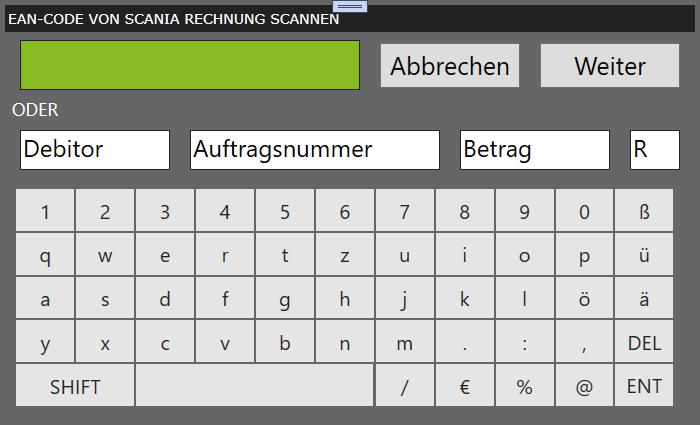This screenshot has width=700, height=425.
Task: Tap the slash key
Action: click(x=404, y=385)
